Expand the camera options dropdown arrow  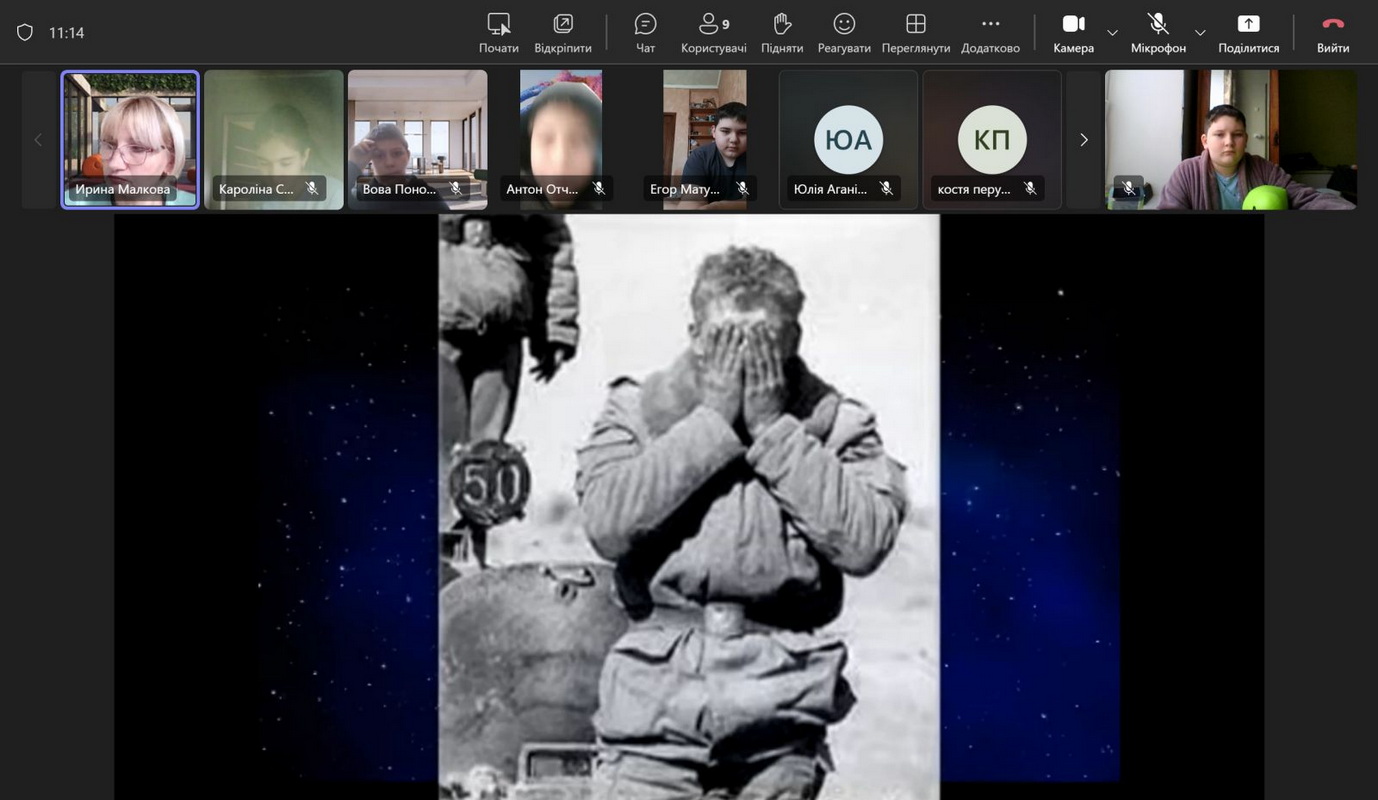click(1112, 33)
